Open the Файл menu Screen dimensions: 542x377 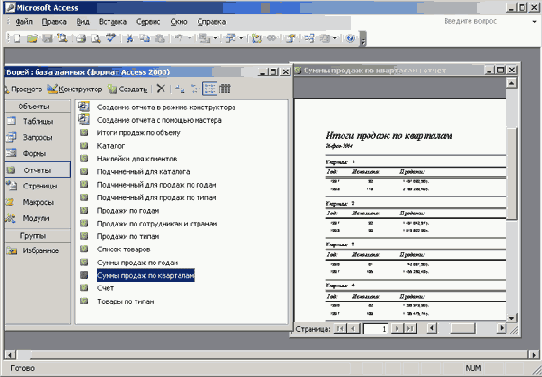pos(24,22)
